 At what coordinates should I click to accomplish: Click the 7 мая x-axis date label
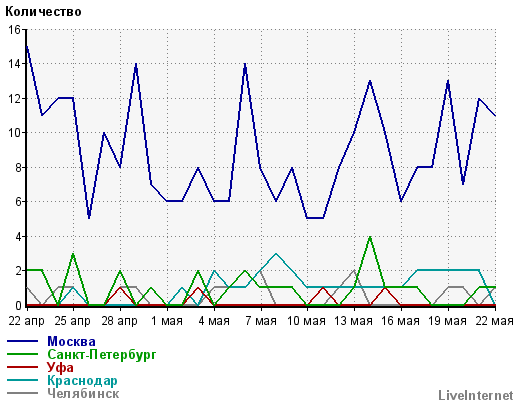coord(261,321)
